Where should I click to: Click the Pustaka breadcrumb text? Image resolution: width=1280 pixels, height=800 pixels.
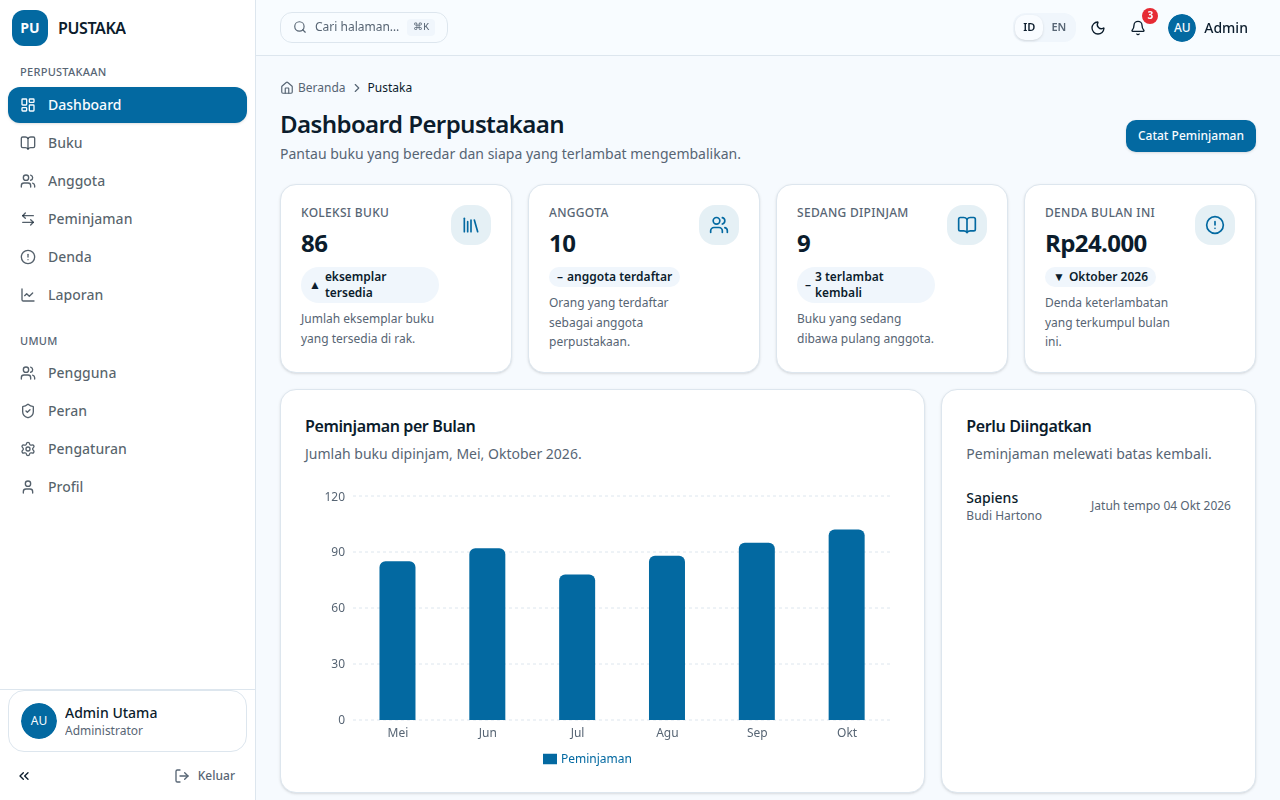390,88
